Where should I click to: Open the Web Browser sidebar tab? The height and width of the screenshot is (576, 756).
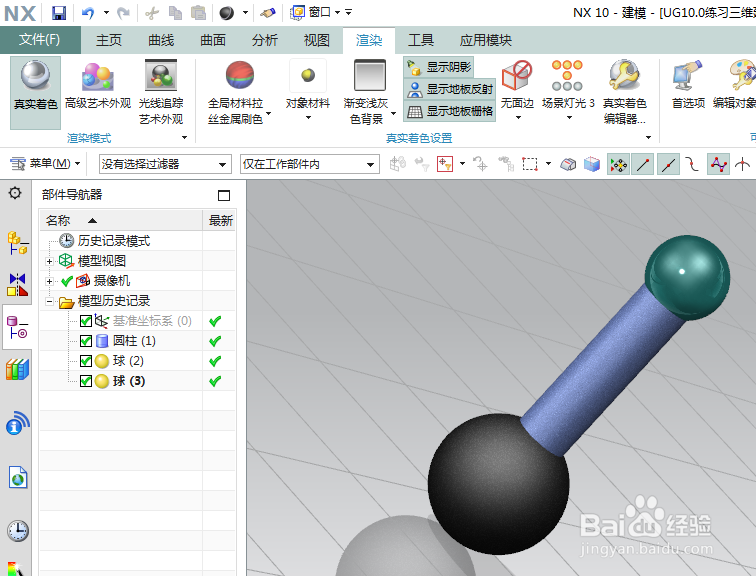(17, 477)
